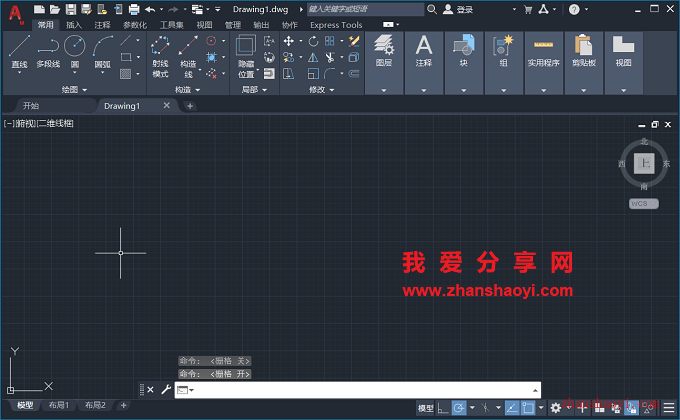Select the Circle (圆) tool

pyautogui.click(x=75, y=51)
